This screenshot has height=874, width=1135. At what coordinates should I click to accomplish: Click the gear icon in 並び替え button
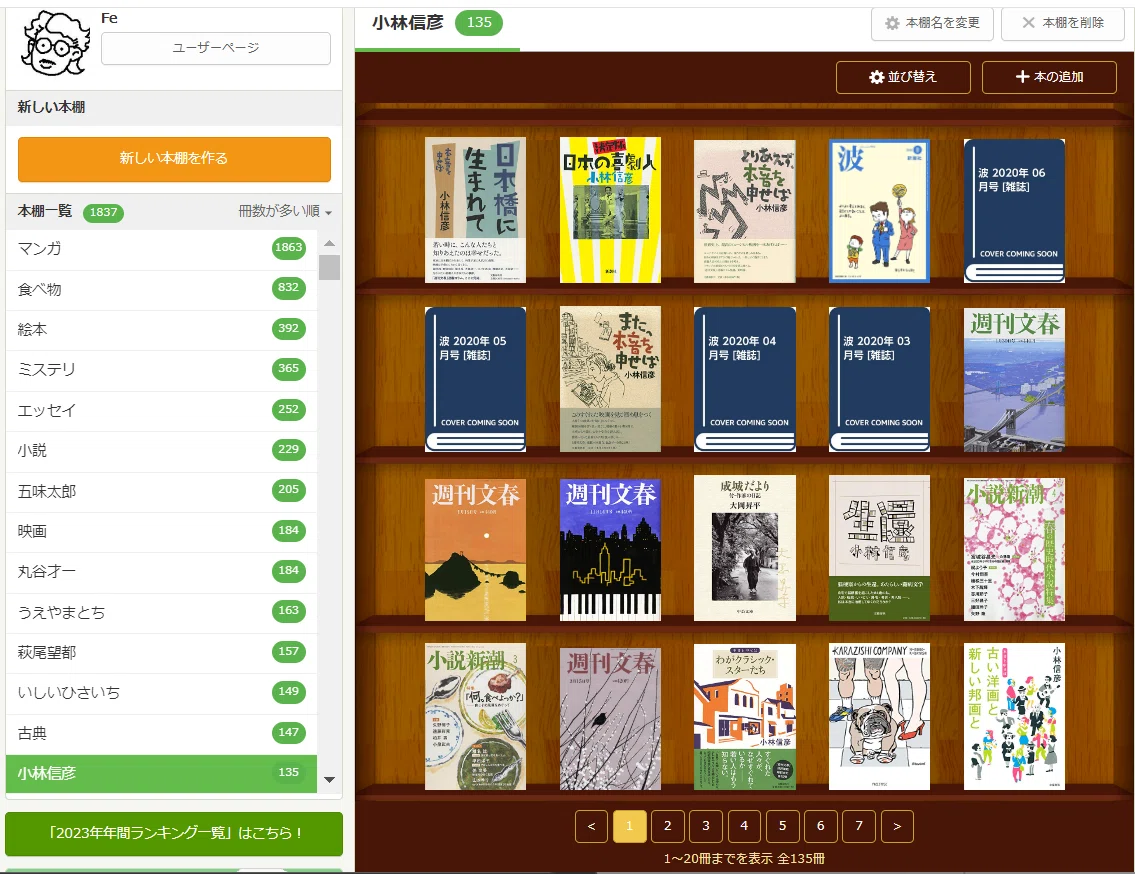pos(877,77)
